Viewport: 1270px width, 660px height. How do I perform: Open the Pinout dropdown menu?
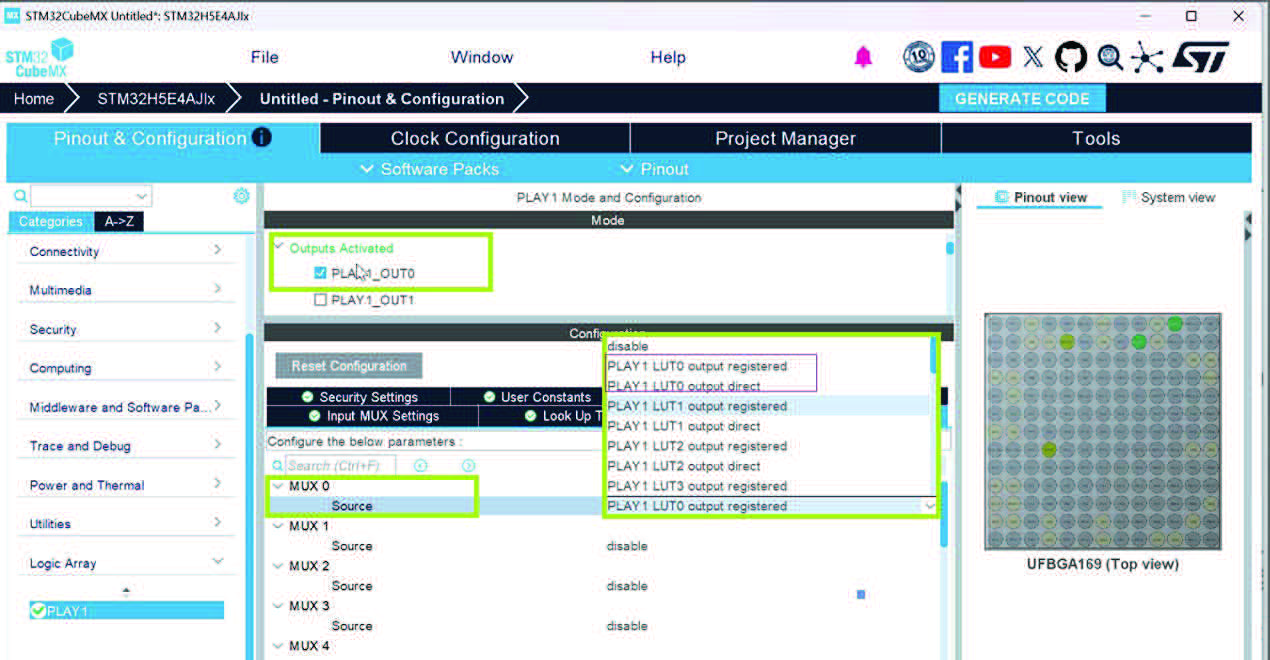(654, 169)
